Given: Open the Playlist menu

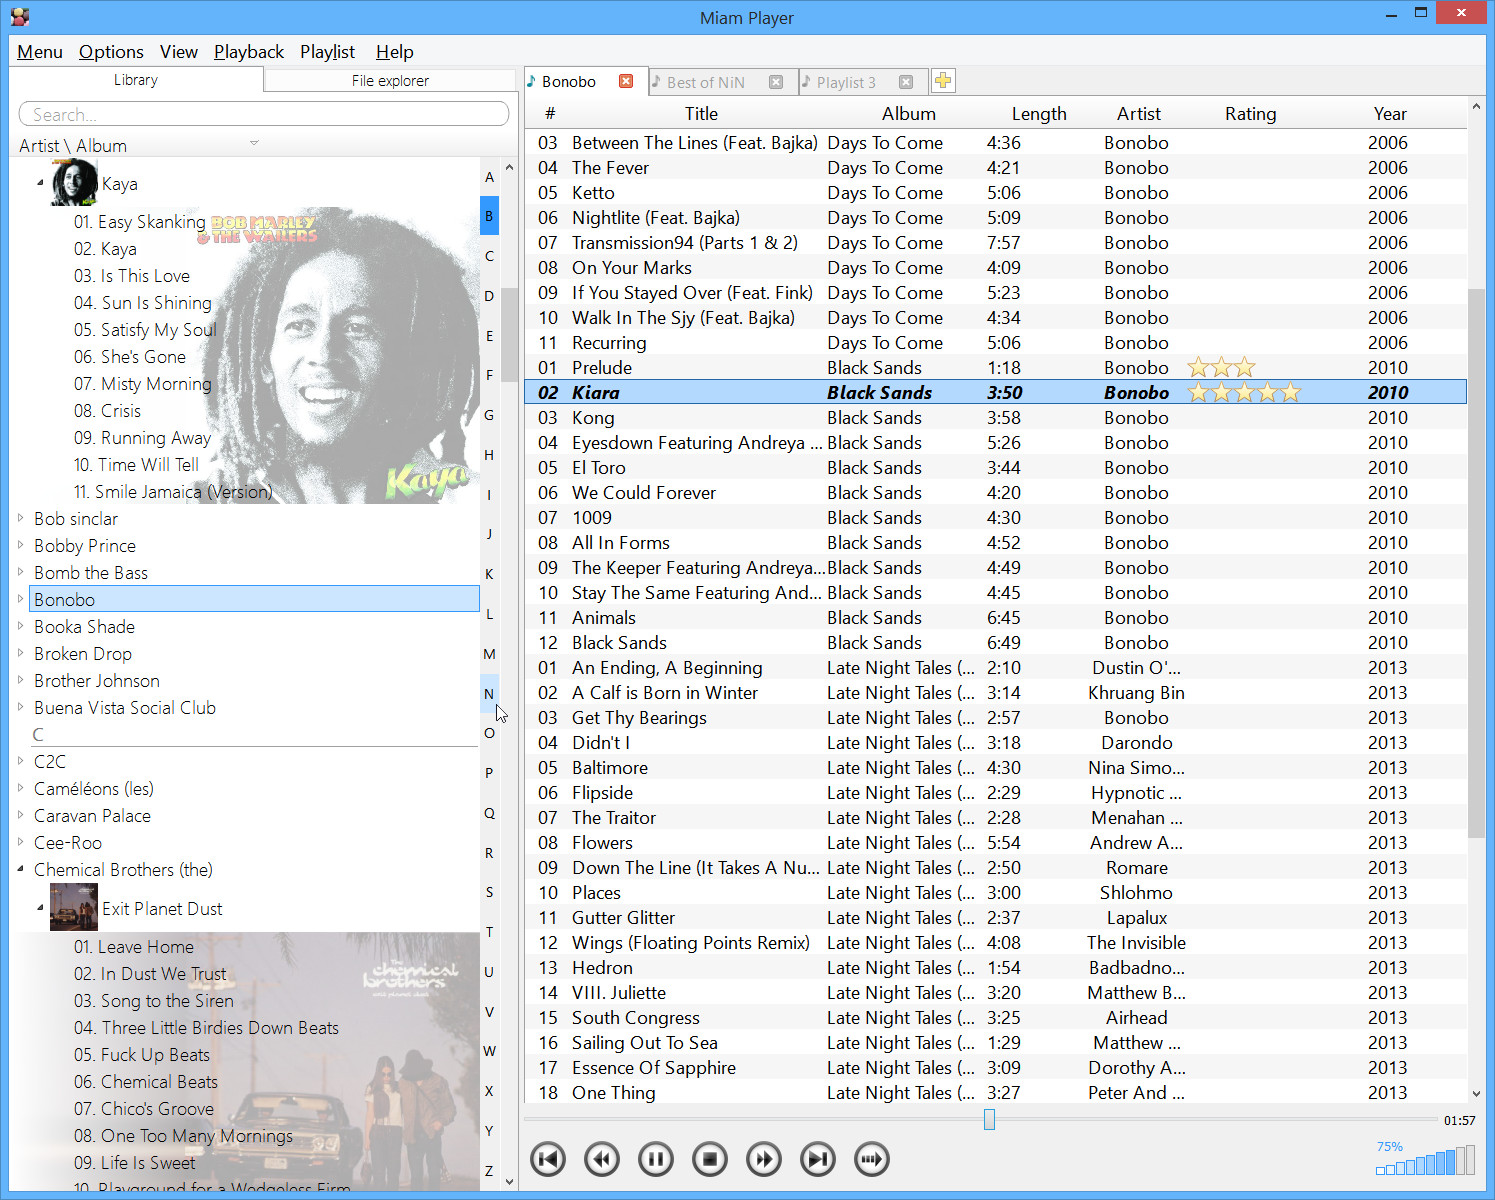Looking at the screenshot, I should tap(328, 52).
